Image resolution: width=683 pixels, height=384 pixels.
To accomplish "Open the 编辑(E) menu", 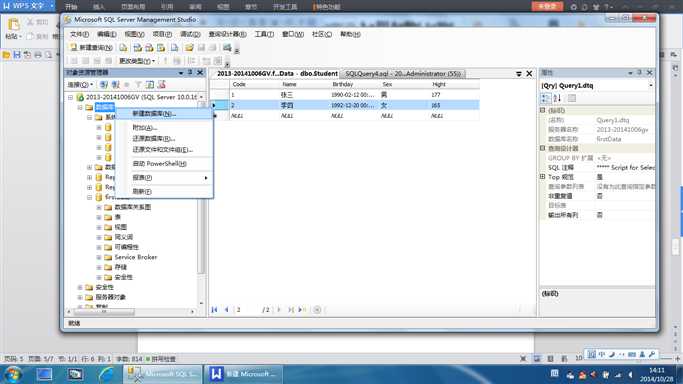I will click(106, 34).
